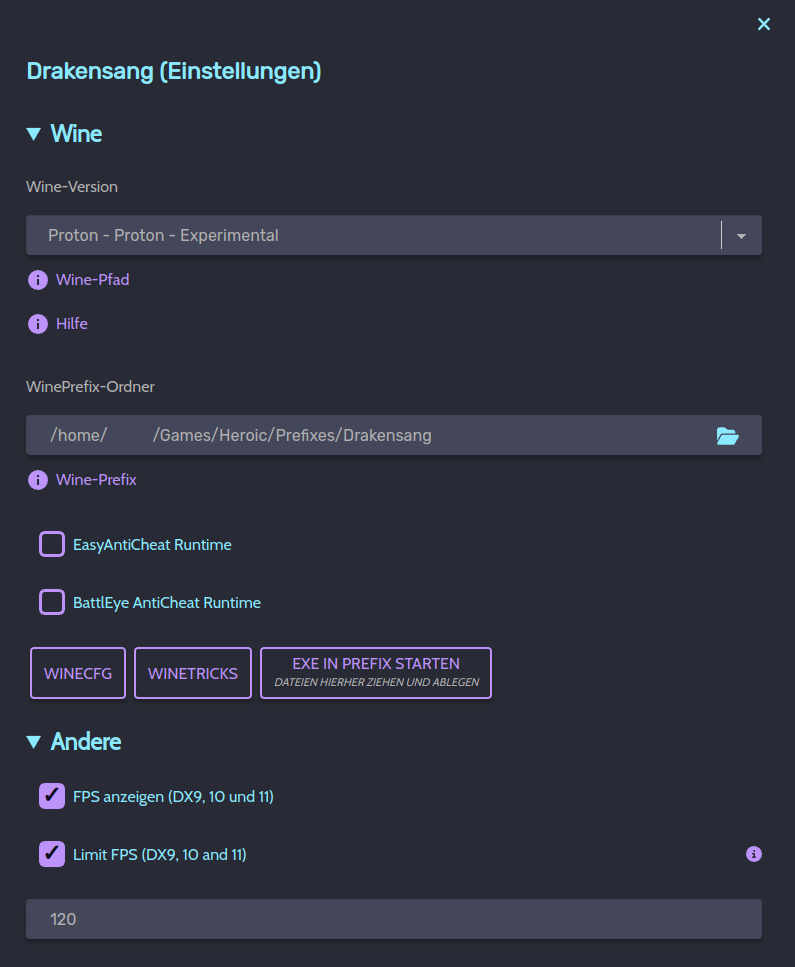
Task: Click the WinePrefix-Ordner path field
Action: point(370,436)
